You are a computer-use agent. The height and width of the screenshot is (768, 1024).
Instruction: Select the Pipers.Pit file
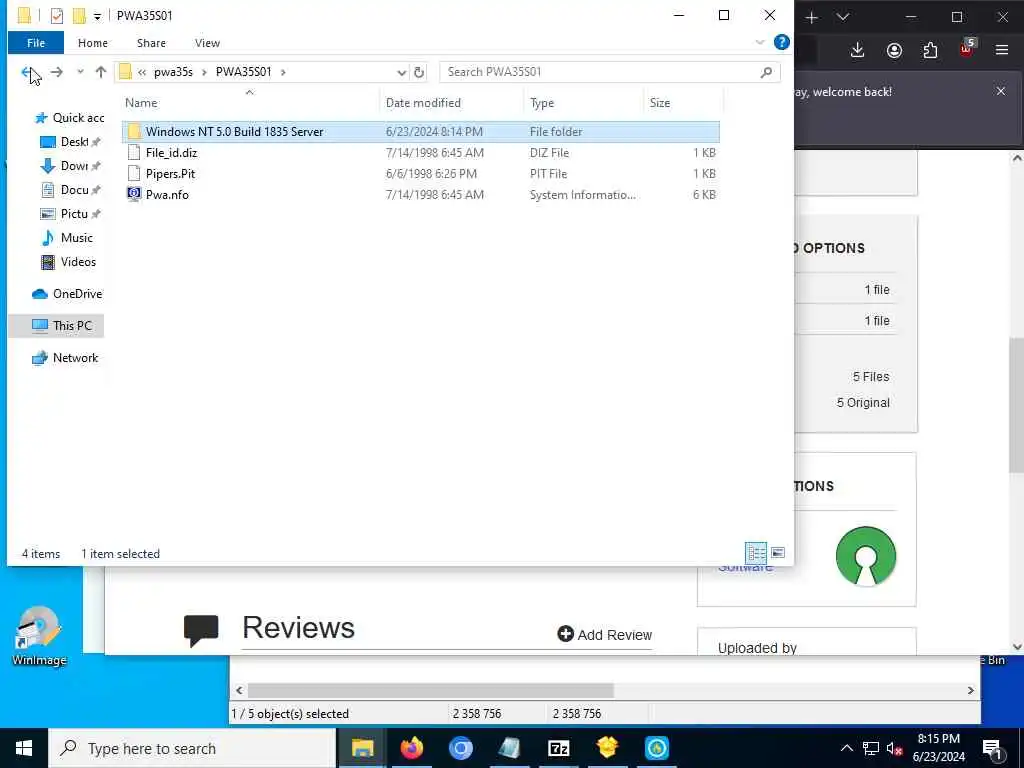point(421,174)
